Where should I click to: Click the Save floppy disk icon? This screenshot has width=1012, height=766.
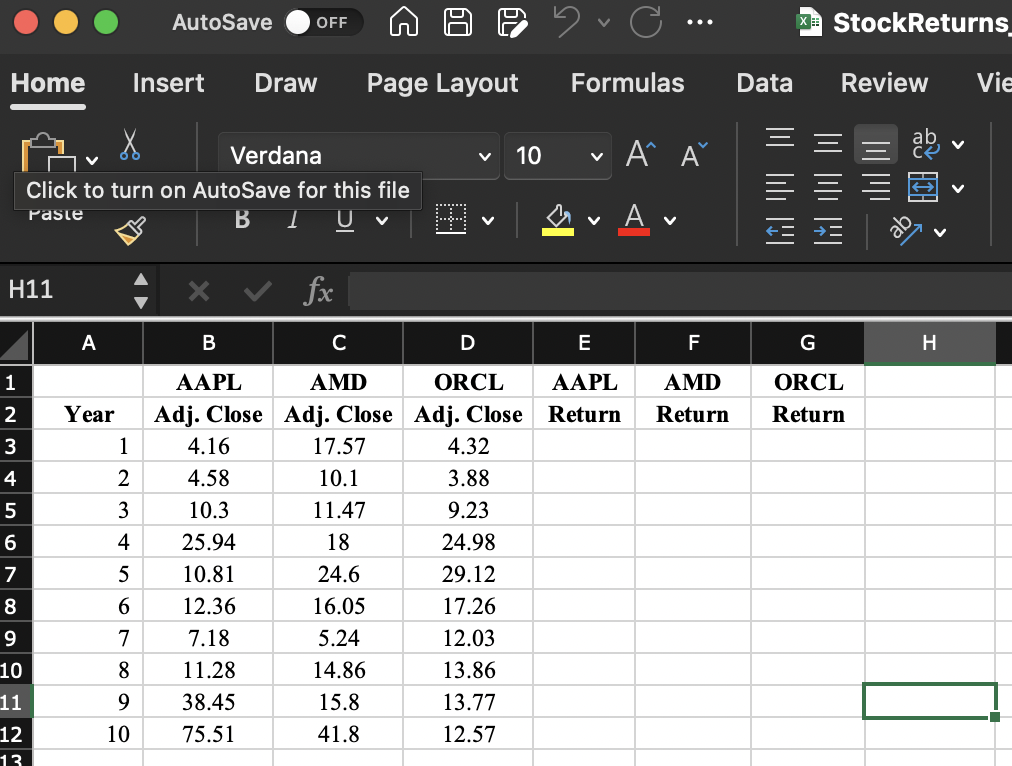coord(458,22)
